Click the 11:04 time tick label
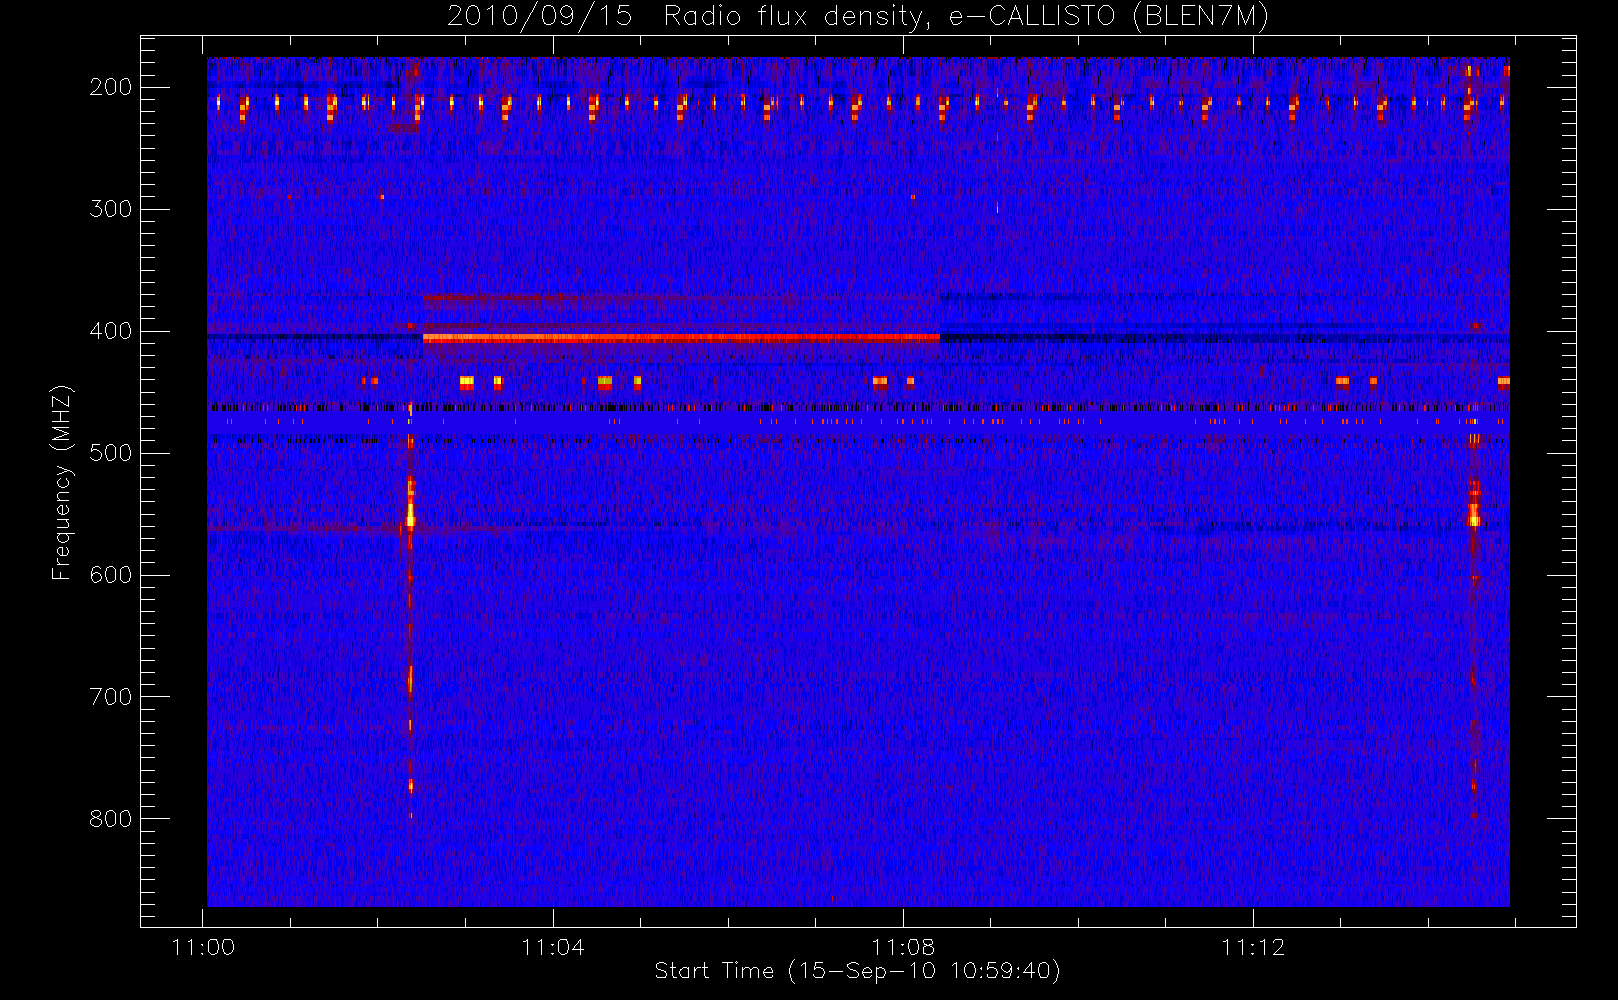The height and width of the screenshot is (1000, 1618). pyautogui.click(x=553, y=947)
